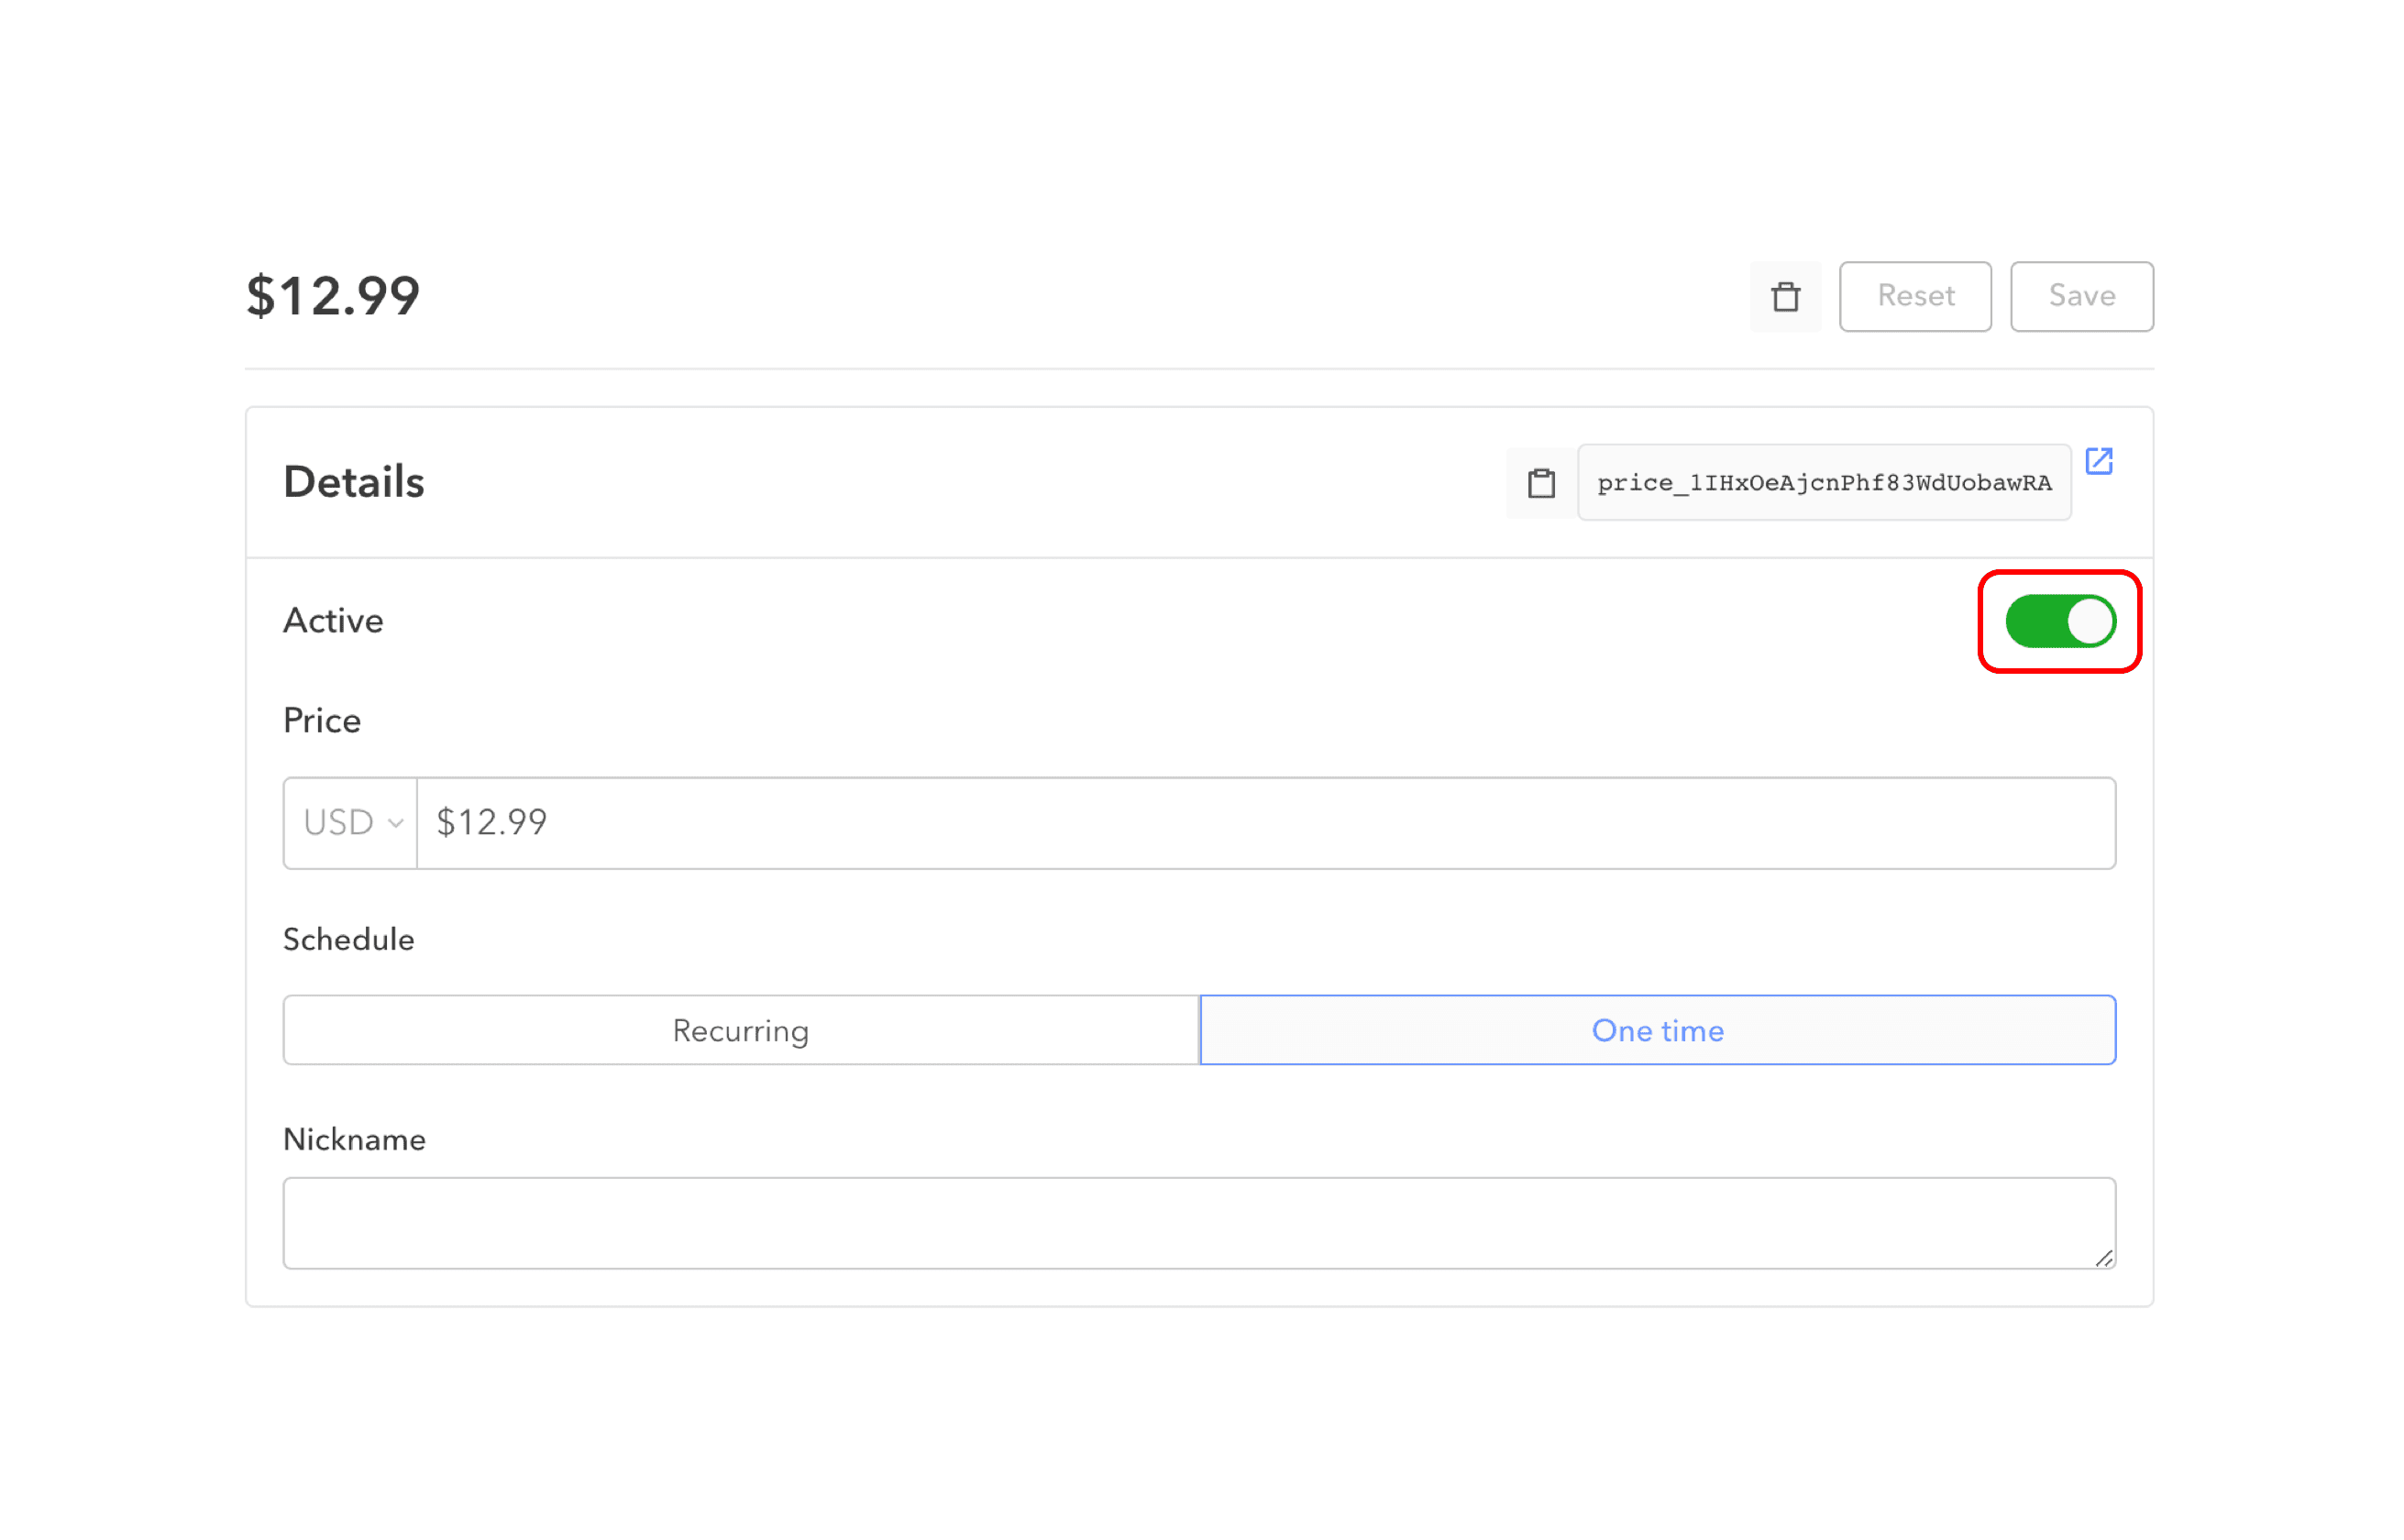This screenshot has width=2404, height=1540.
Task: Turn off the Active toggle switch
Action: coord(2059,621)
